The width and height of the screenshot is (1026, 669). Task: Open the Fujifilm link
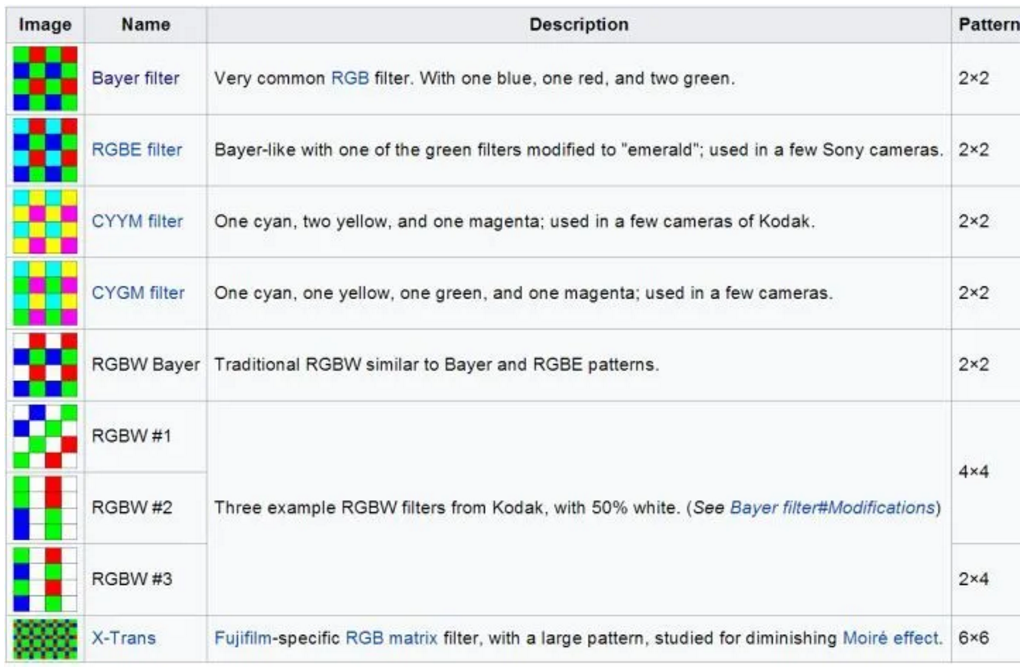pos(248,638)
